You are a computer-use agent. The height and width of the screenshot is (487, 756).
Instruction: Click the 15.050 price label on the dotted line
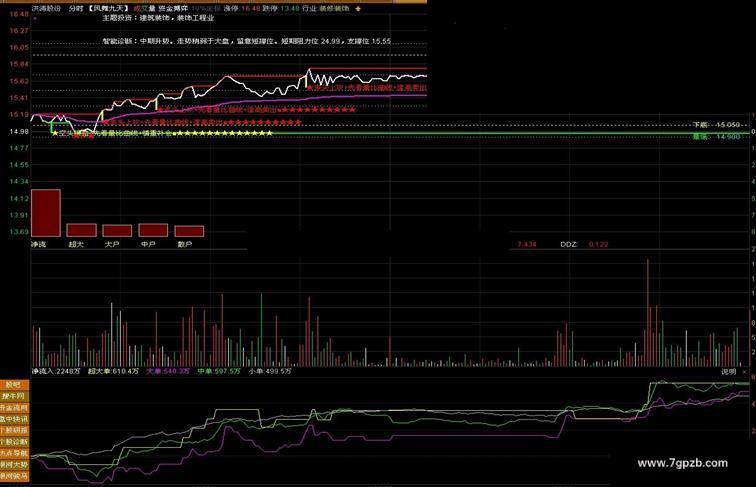728,125
